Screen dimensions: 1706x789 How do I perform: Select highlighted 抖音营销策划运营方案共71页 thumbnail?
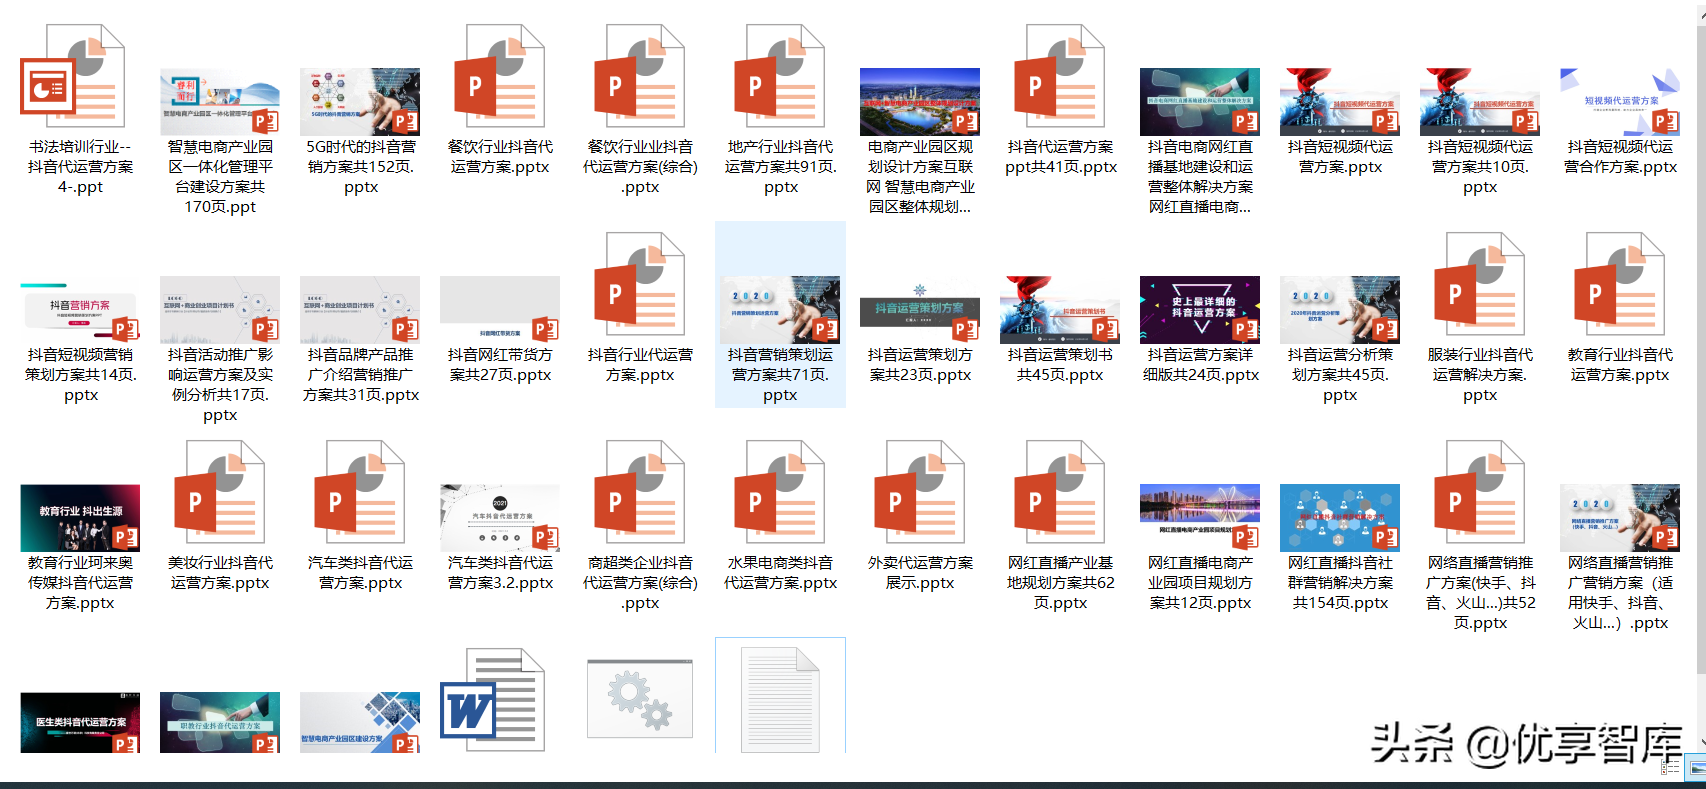[780, 310]
